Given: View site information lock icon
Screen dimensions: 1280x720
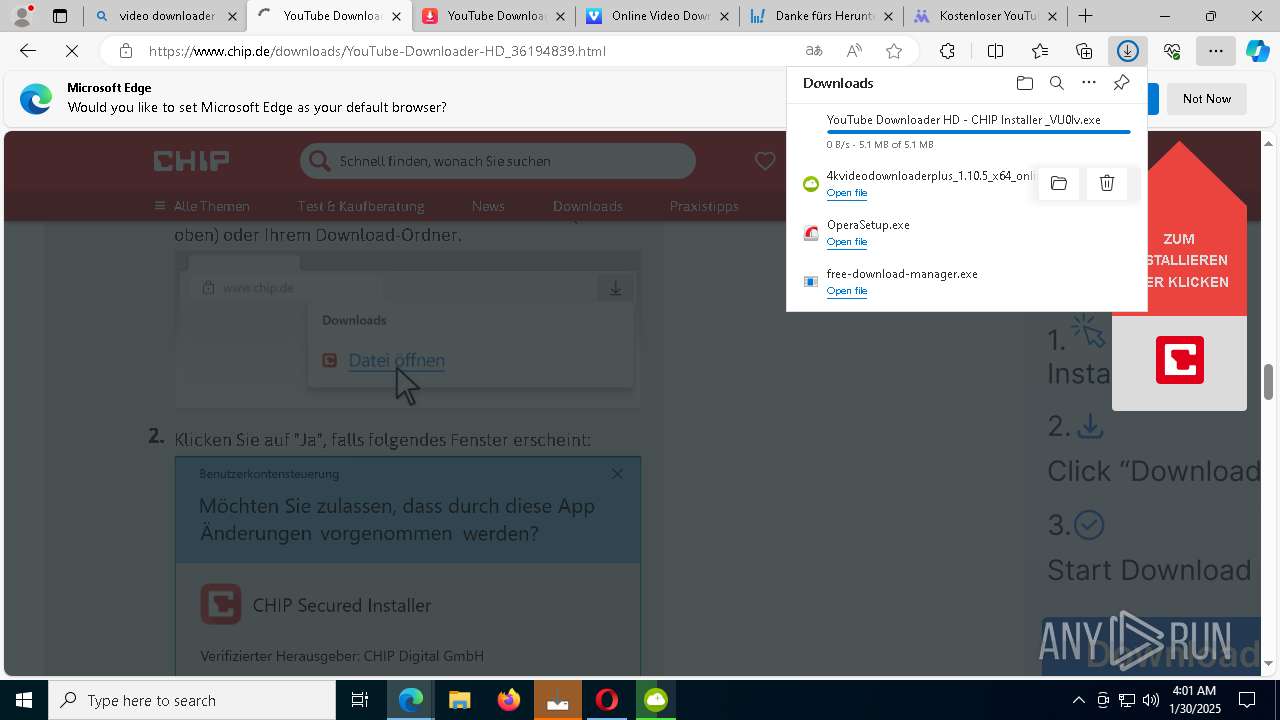Looking at the screenshot, I should pos(125,51).
